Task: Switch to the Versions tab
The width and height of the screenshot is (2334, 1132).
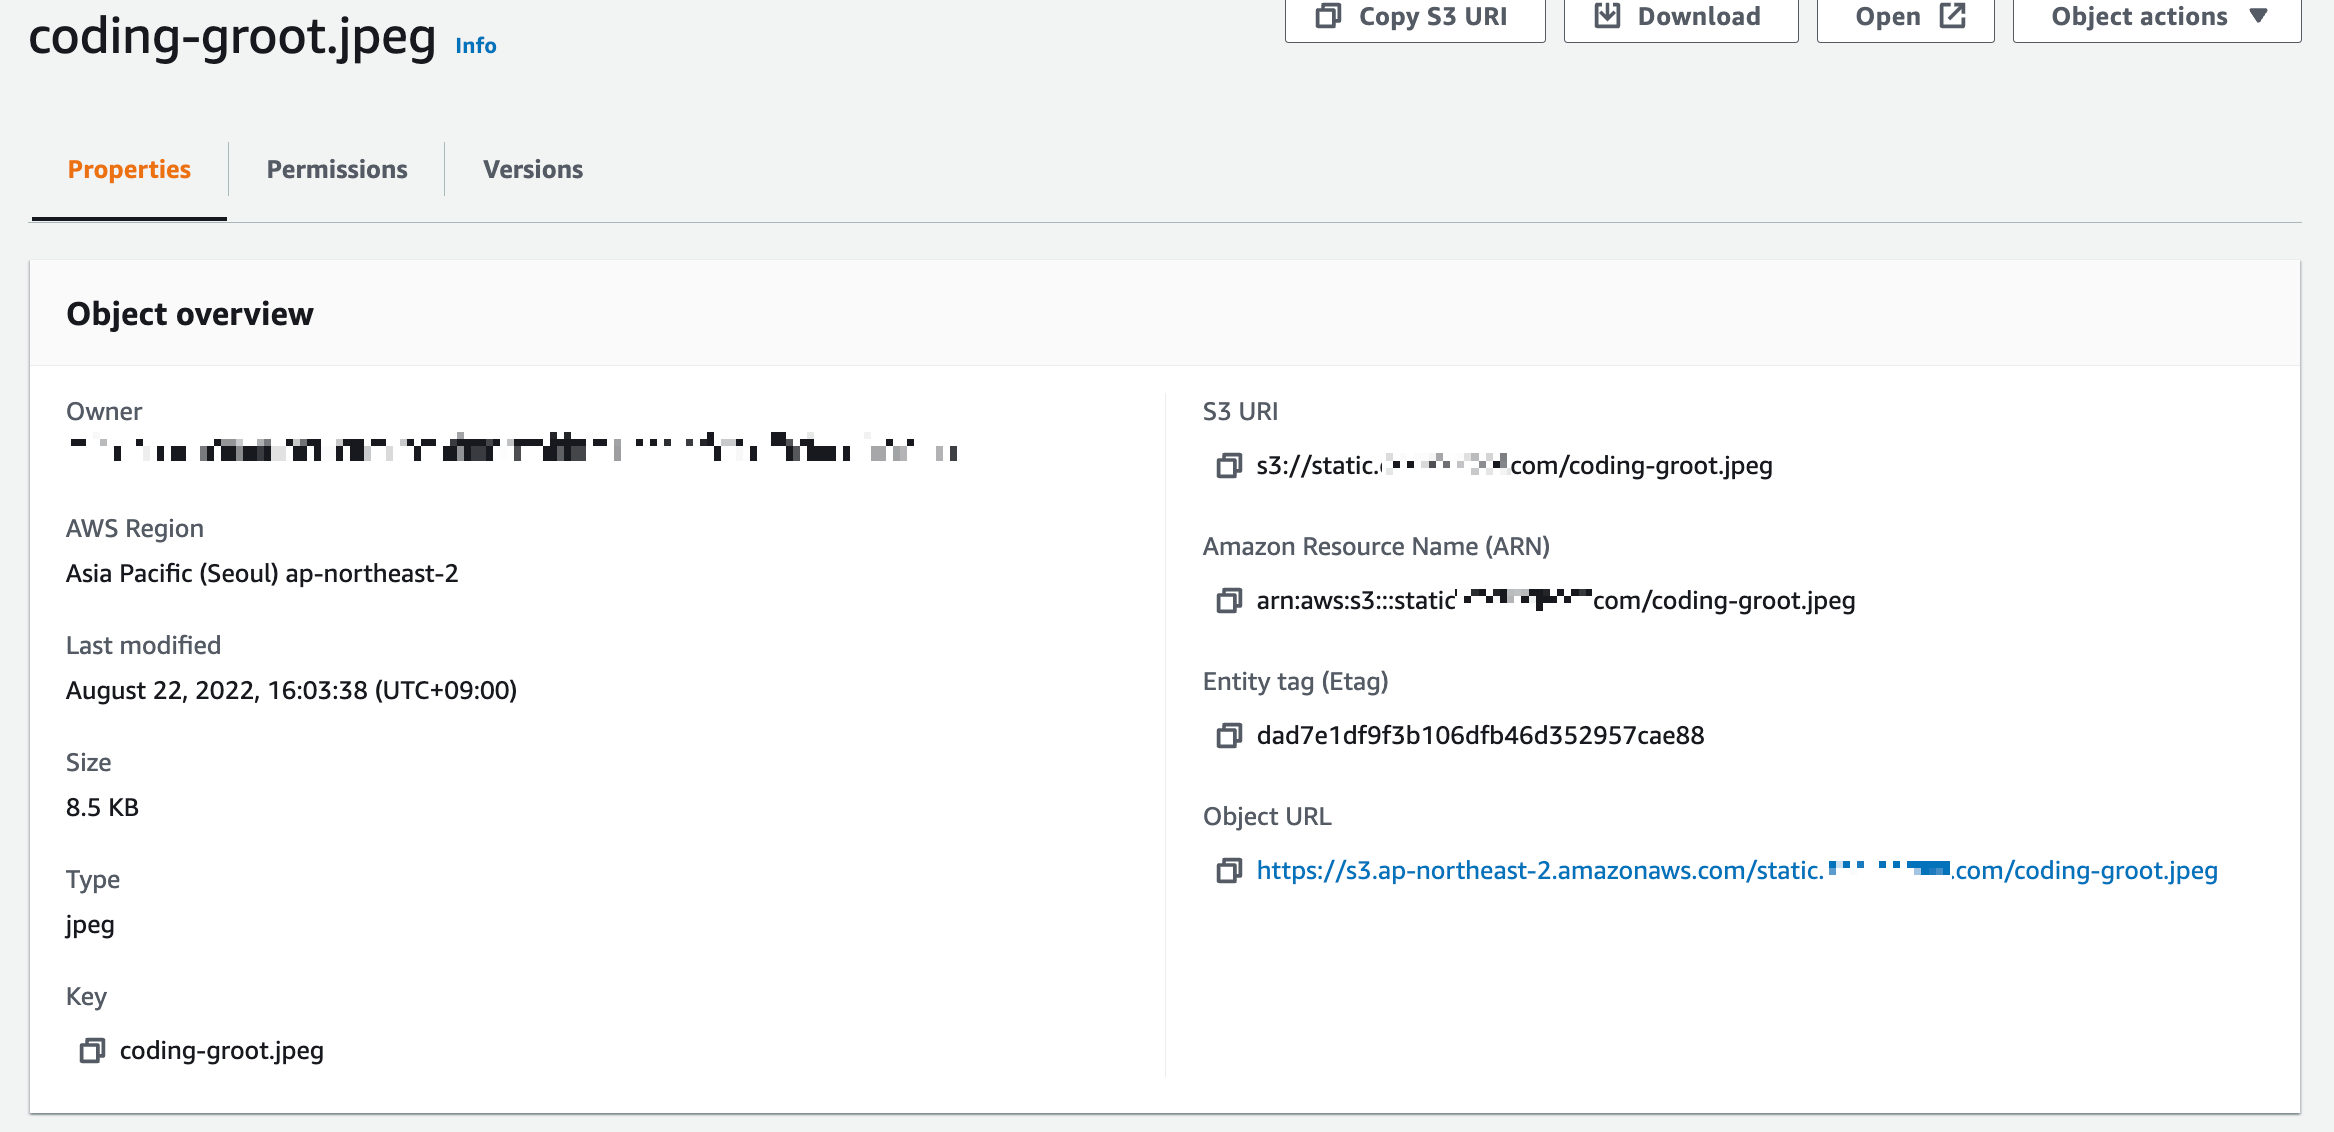Action: tap(533, 170)
